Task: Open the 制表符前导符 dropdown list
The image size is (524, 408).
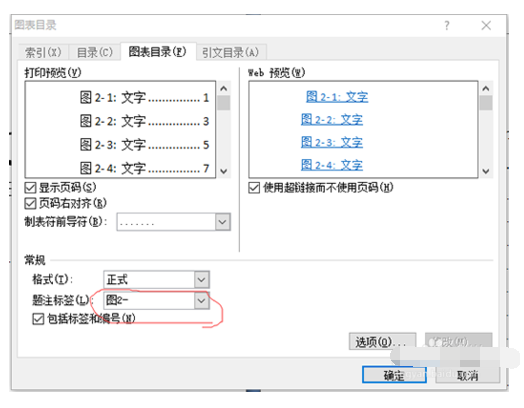Action: click(x=223, y=222)
